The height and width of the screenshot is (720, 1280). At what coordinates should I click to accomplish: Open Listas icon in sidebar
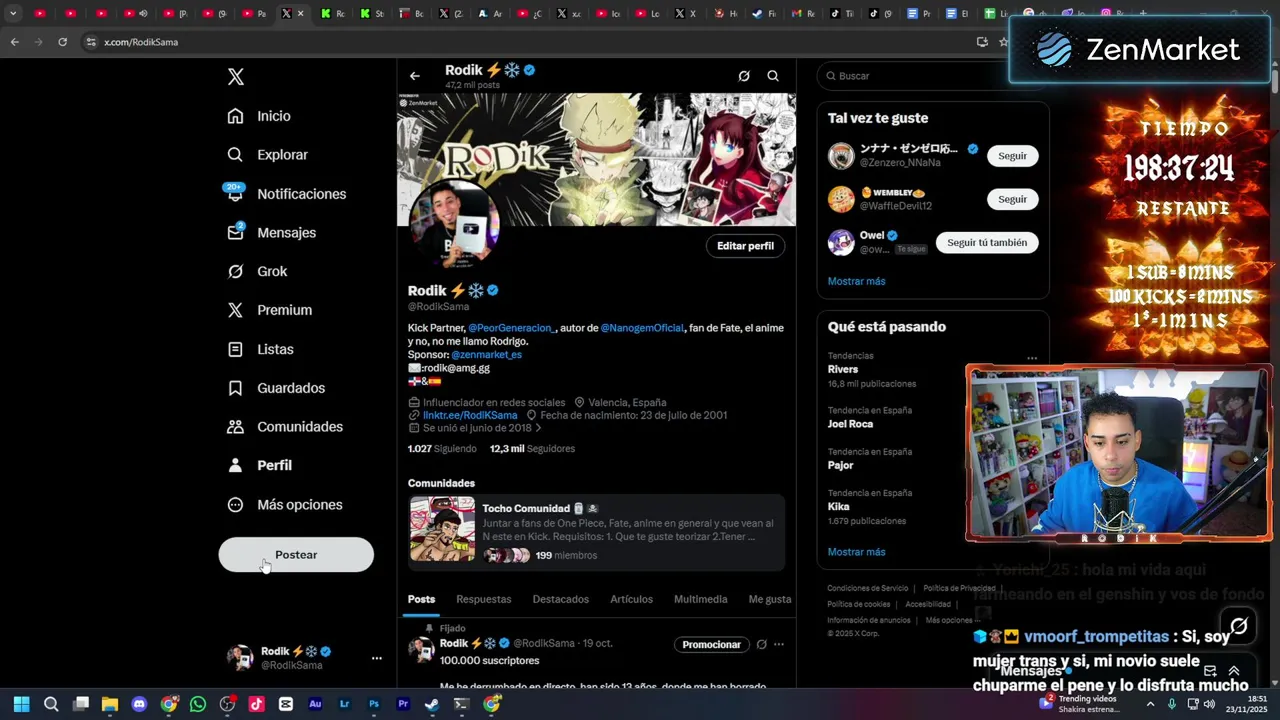(235, 349)
